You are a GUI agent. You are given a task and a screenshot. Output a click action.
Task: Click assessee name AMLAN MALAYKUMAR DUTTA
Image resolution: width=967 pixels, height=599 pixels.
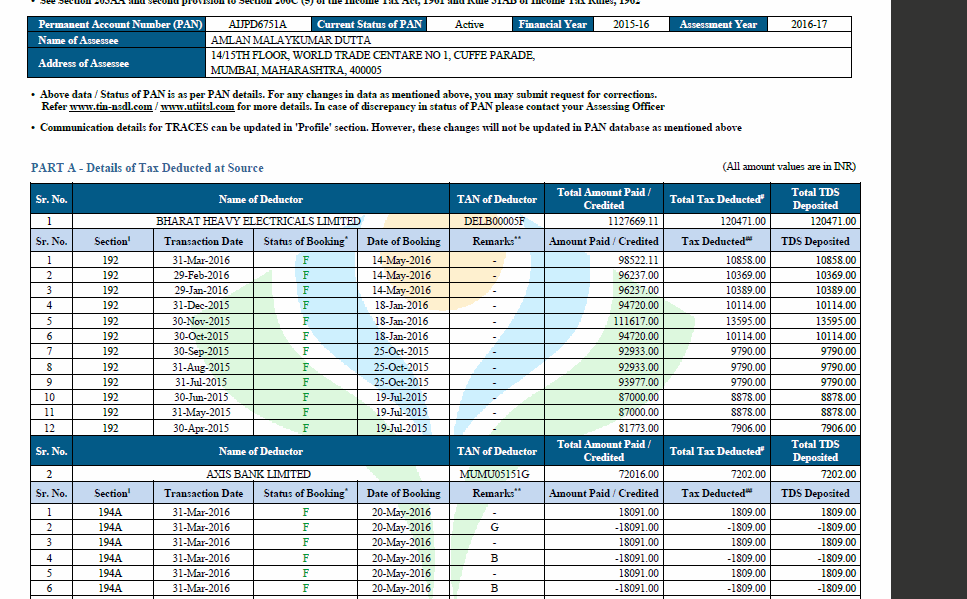[x=290, y=40]
